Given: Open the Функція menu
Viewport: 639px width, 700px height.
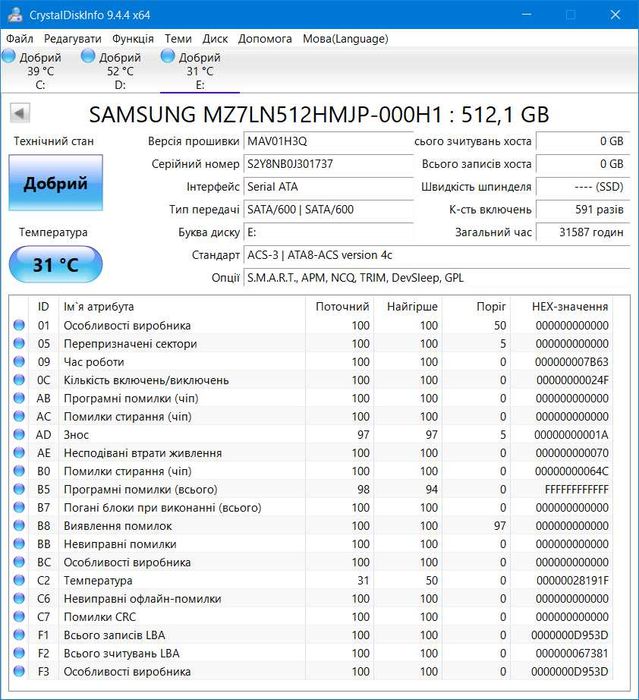Looking at the screenshot, I should 133,39.
